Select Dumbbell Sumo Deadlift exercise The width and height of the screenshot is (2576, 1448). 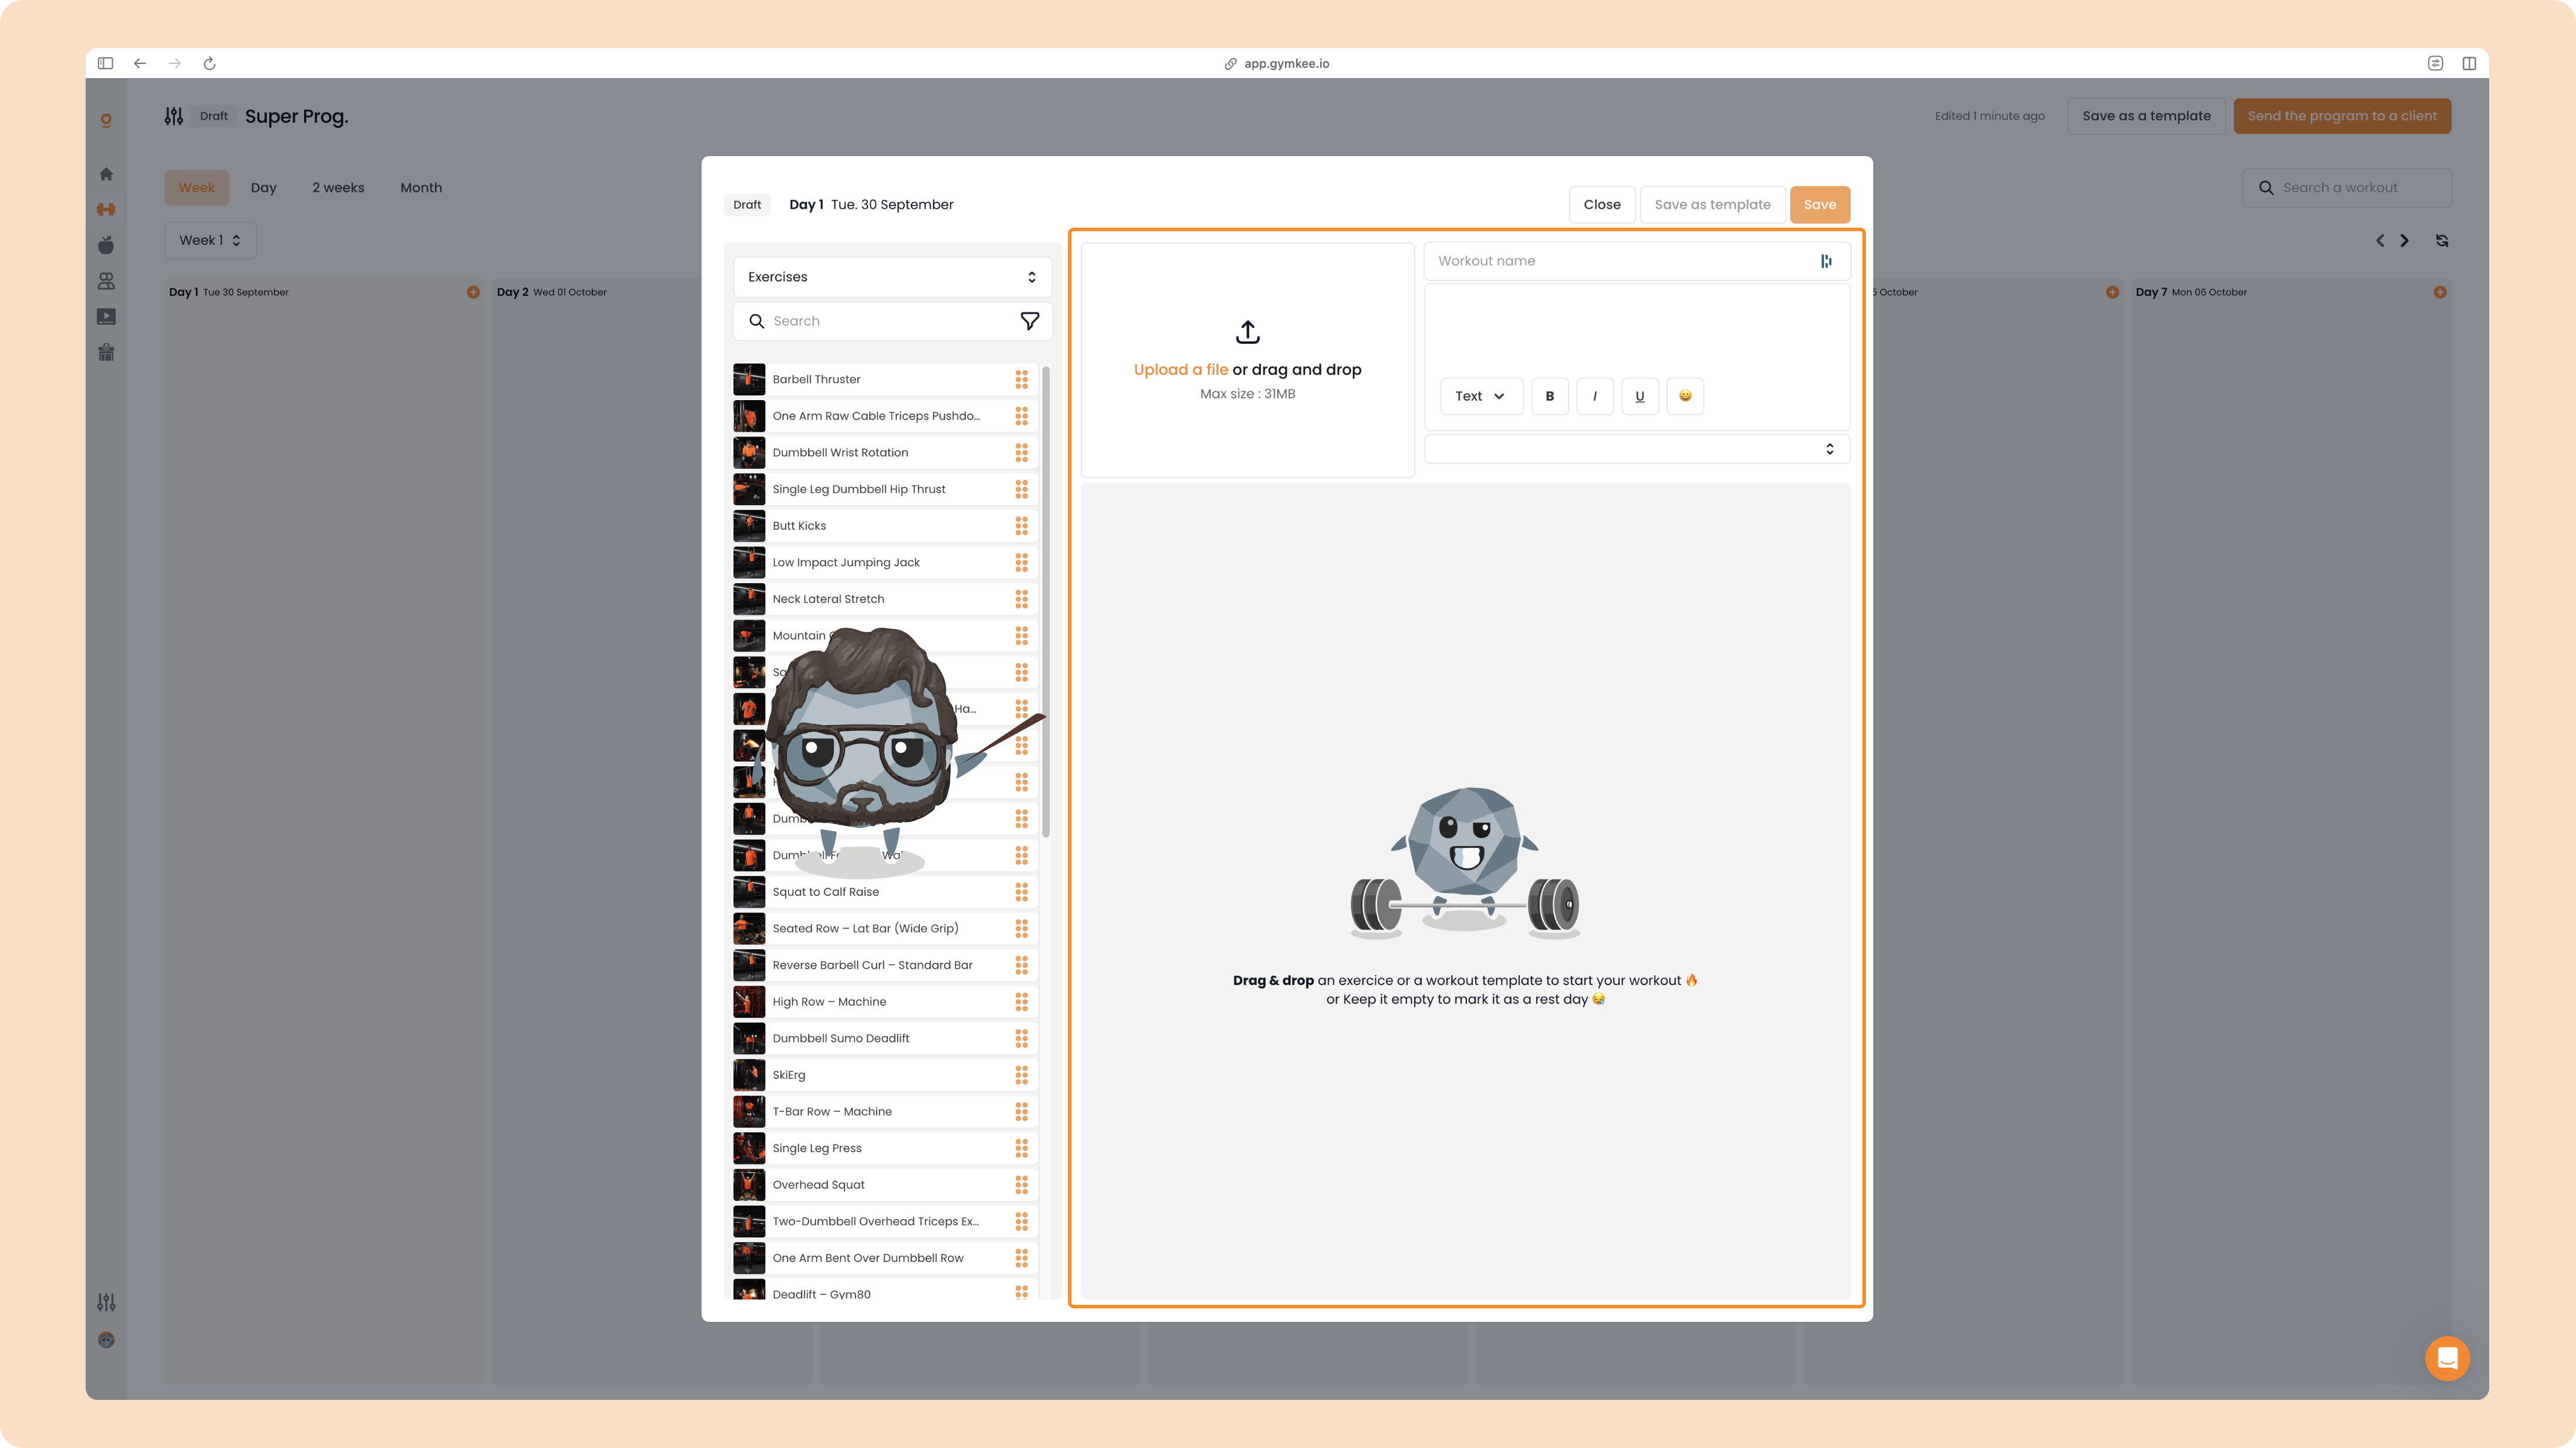click(885, 1038)
